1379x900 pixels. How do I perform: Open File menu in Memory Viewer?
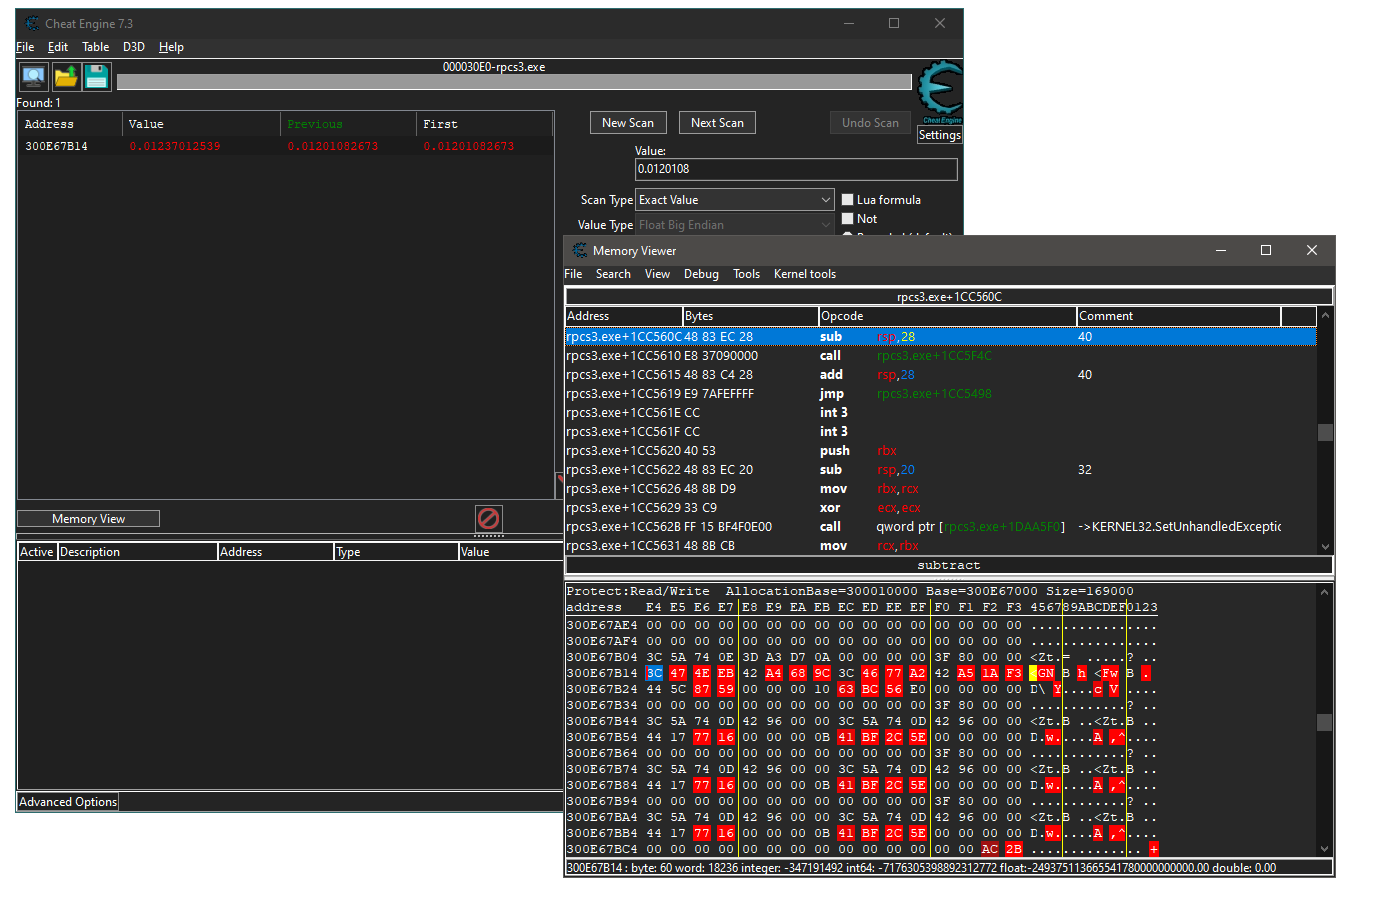[573, 274]
